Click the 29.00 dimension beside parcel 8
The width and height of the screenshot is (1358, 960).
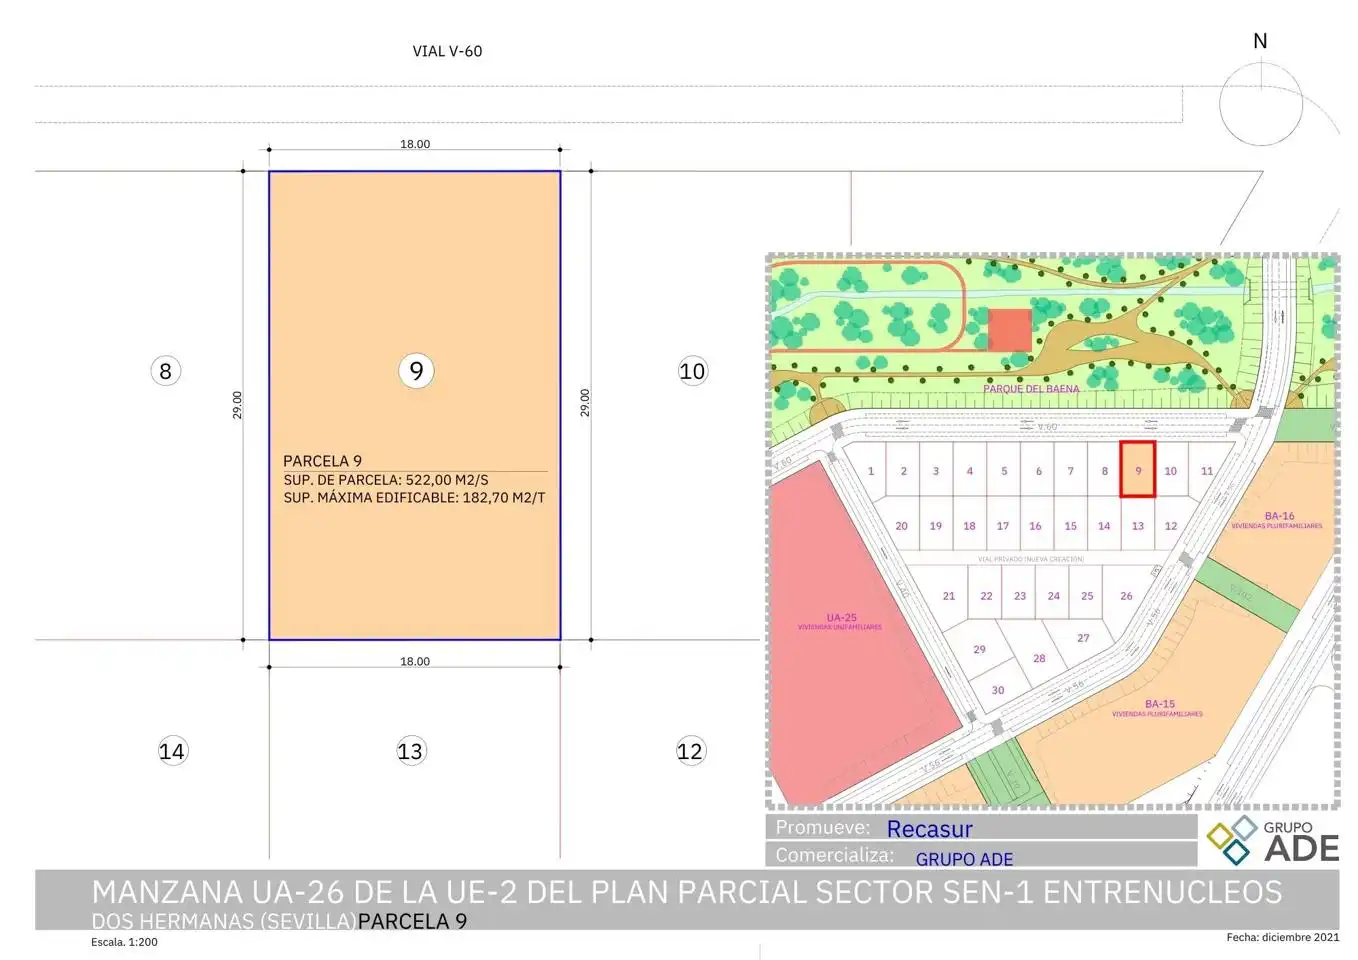[237, 405]
